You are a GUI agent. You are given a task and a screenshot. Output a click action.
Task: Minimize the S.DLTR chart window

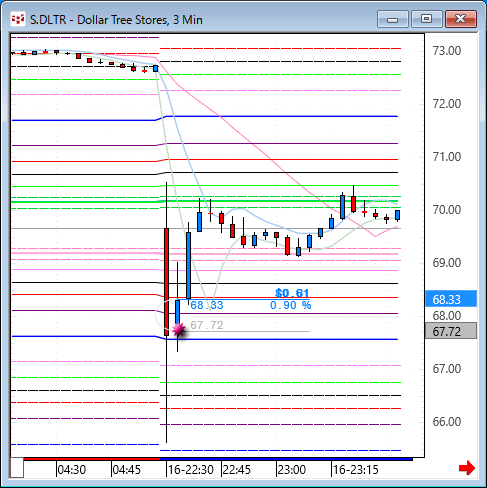click(x=393, y=19)
